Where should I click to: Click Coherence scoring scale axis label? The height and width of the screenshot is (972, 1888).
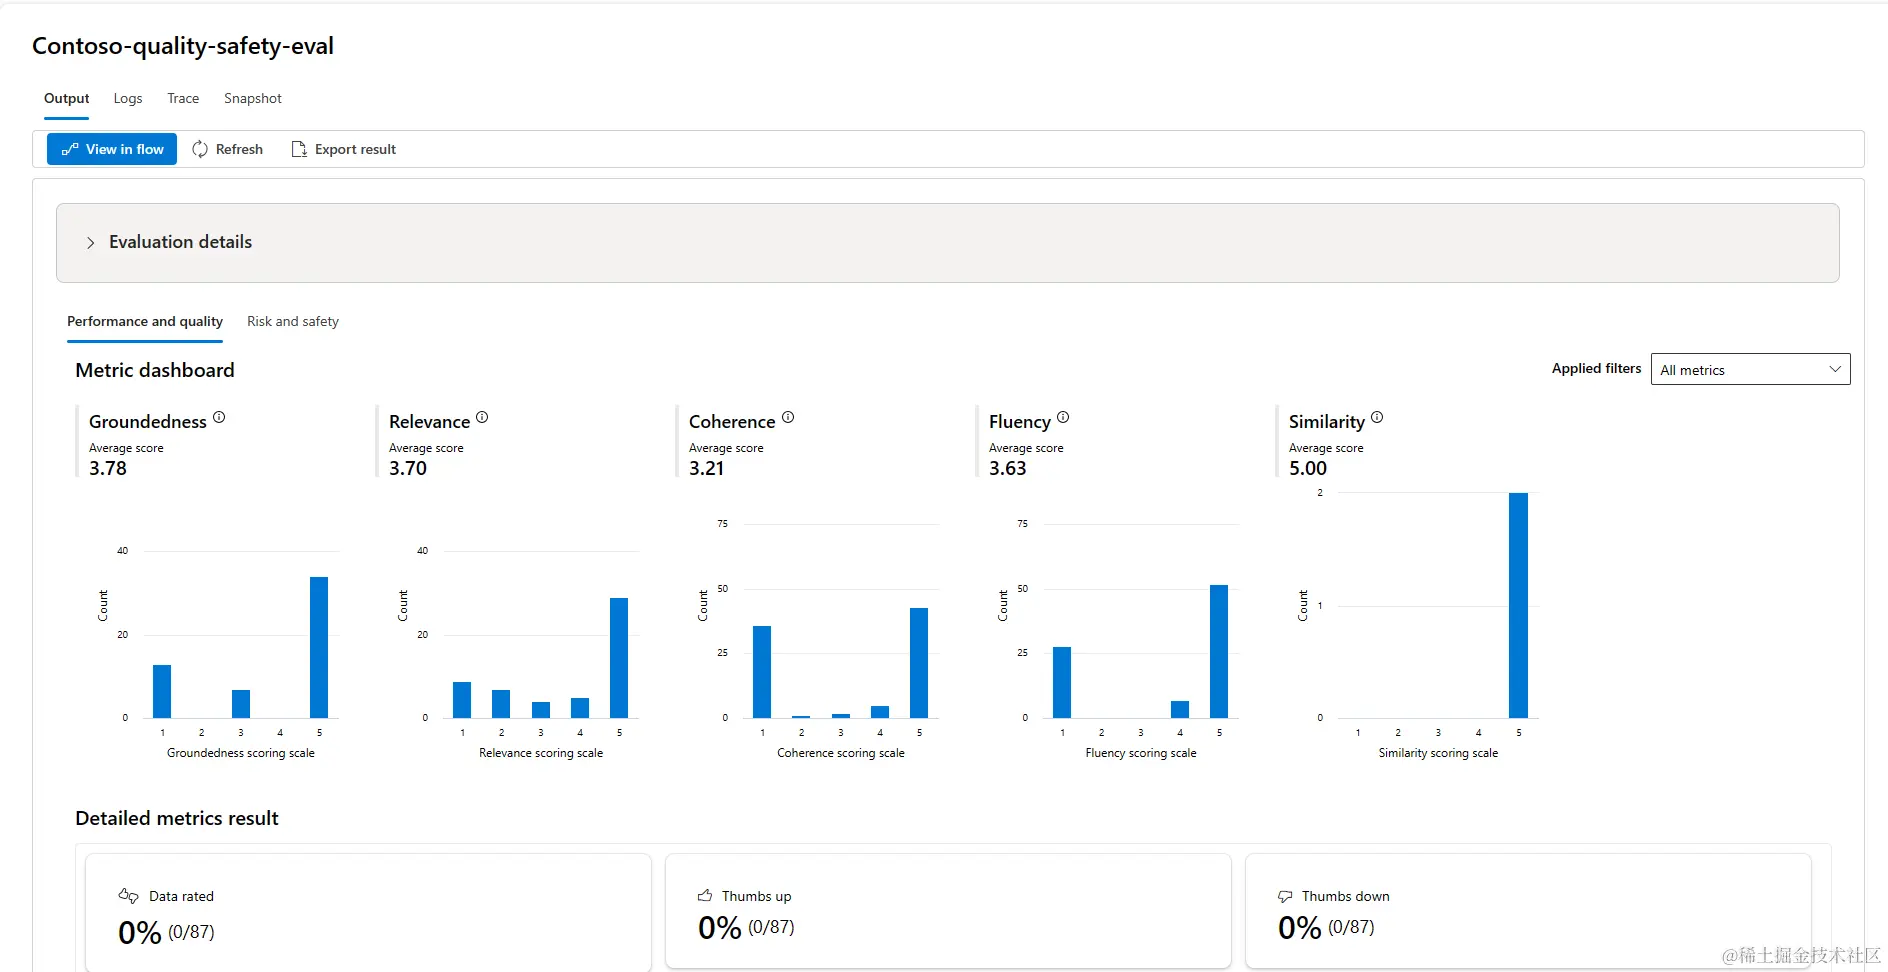[x=841, y=753]
